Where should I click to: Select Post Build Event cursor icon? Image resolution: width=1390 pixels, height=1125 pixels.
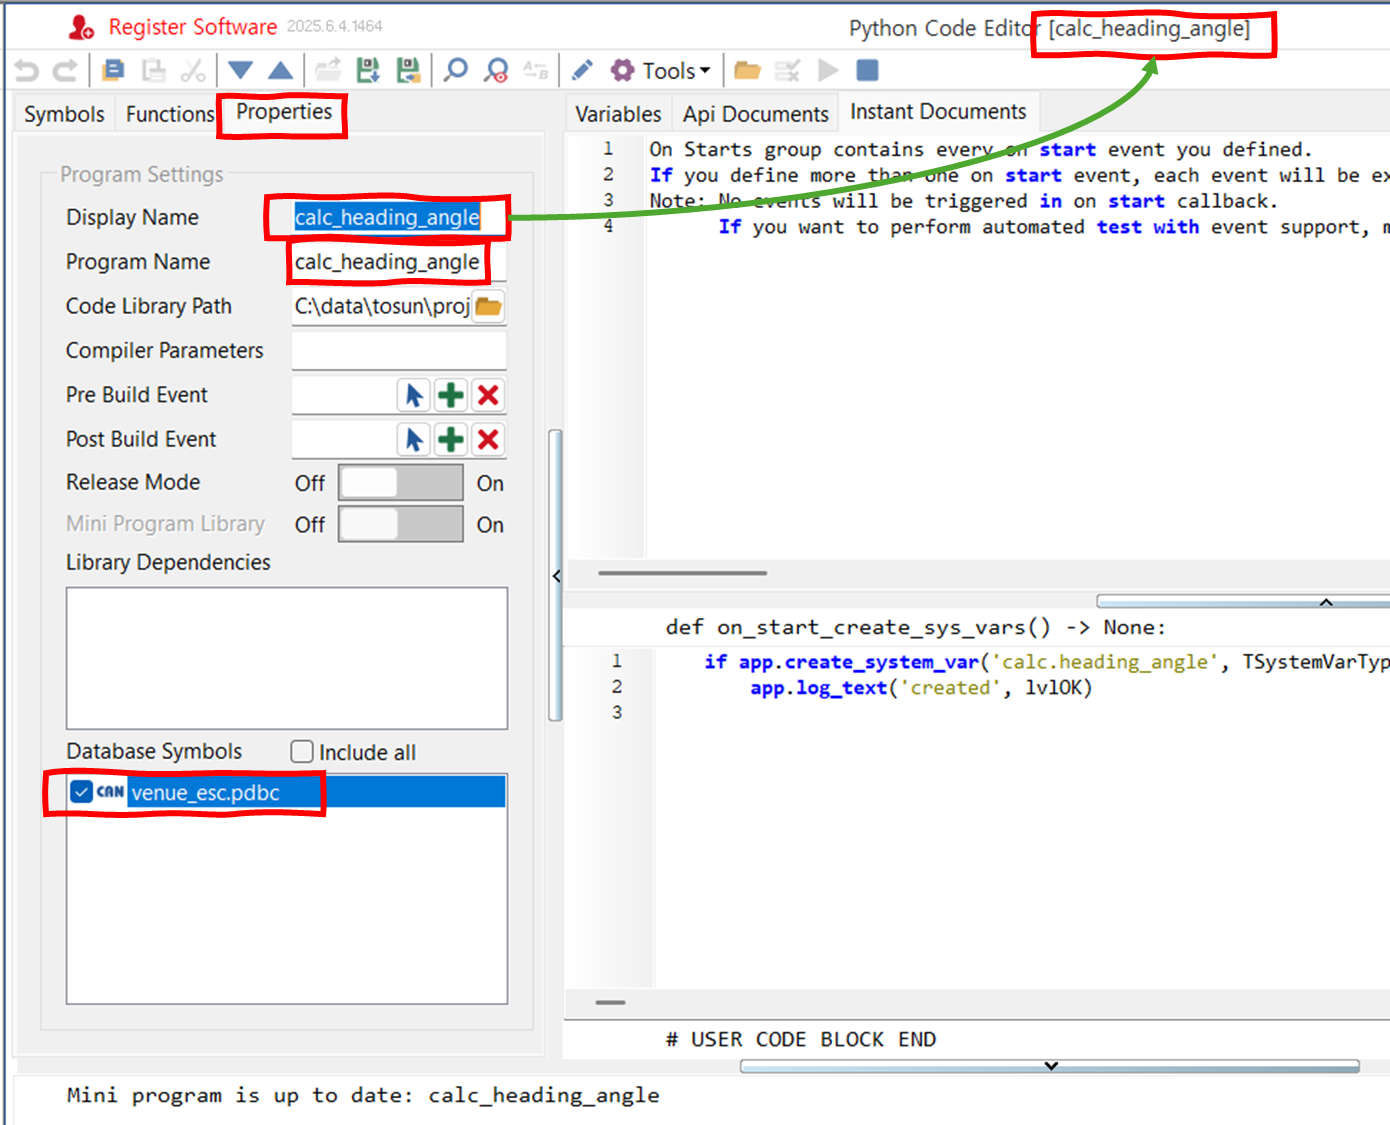414,439
